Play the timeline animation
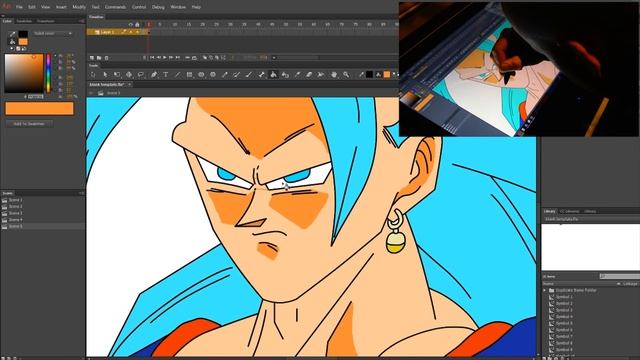This screenshot has height=360, width=640. (x=165, y=58)
